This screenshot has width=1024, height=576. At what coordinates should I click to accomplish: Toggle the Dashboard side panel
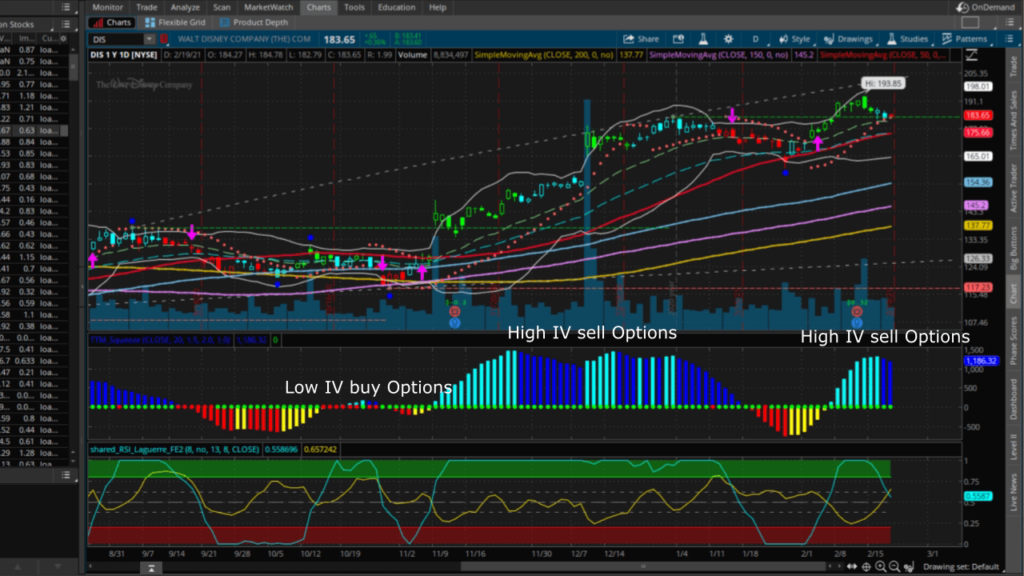(1014, 399)
